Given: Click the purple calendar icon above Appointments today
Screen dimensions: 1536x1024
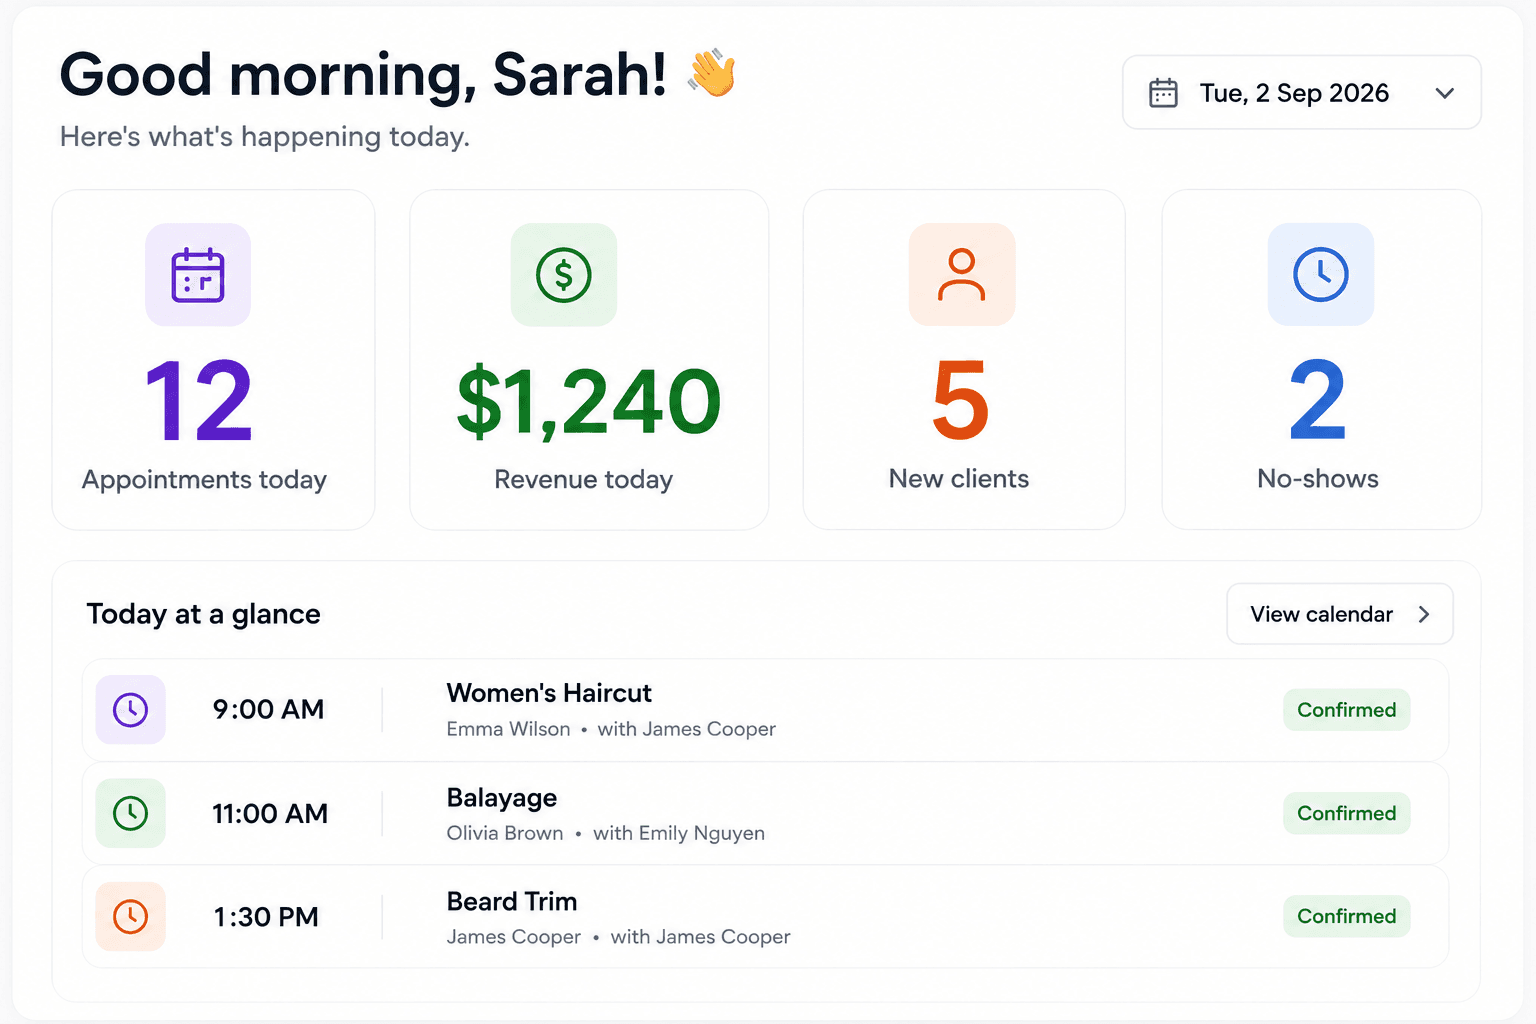Looking at the screenshot, I should click(x=198, y=275).
